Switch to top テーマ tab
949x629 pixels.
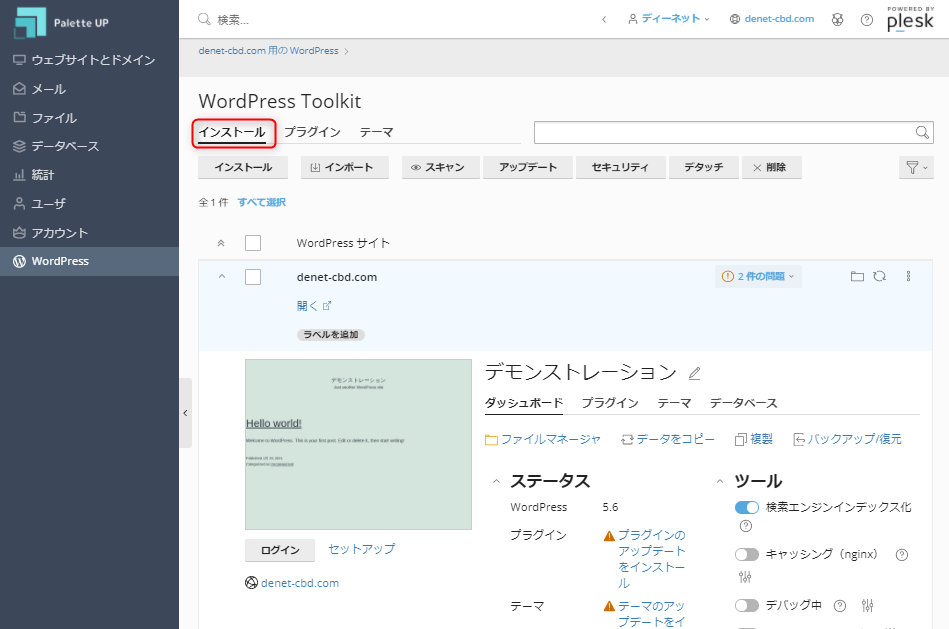point(376,132)
